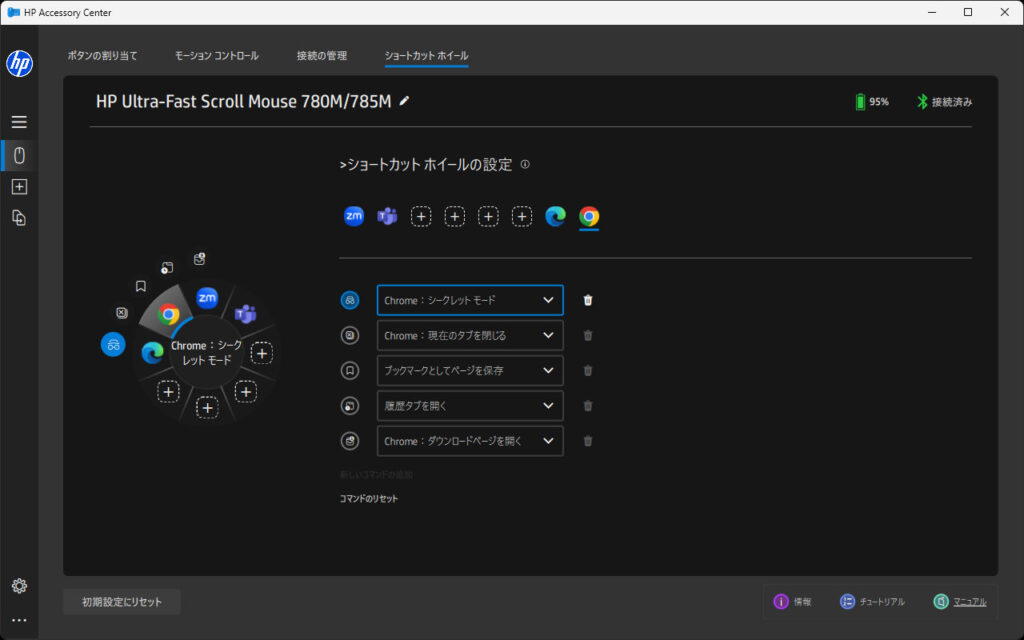Click the Edge segment on the shortcut wheel
The image size is (1024, 640).
[152, 353]
